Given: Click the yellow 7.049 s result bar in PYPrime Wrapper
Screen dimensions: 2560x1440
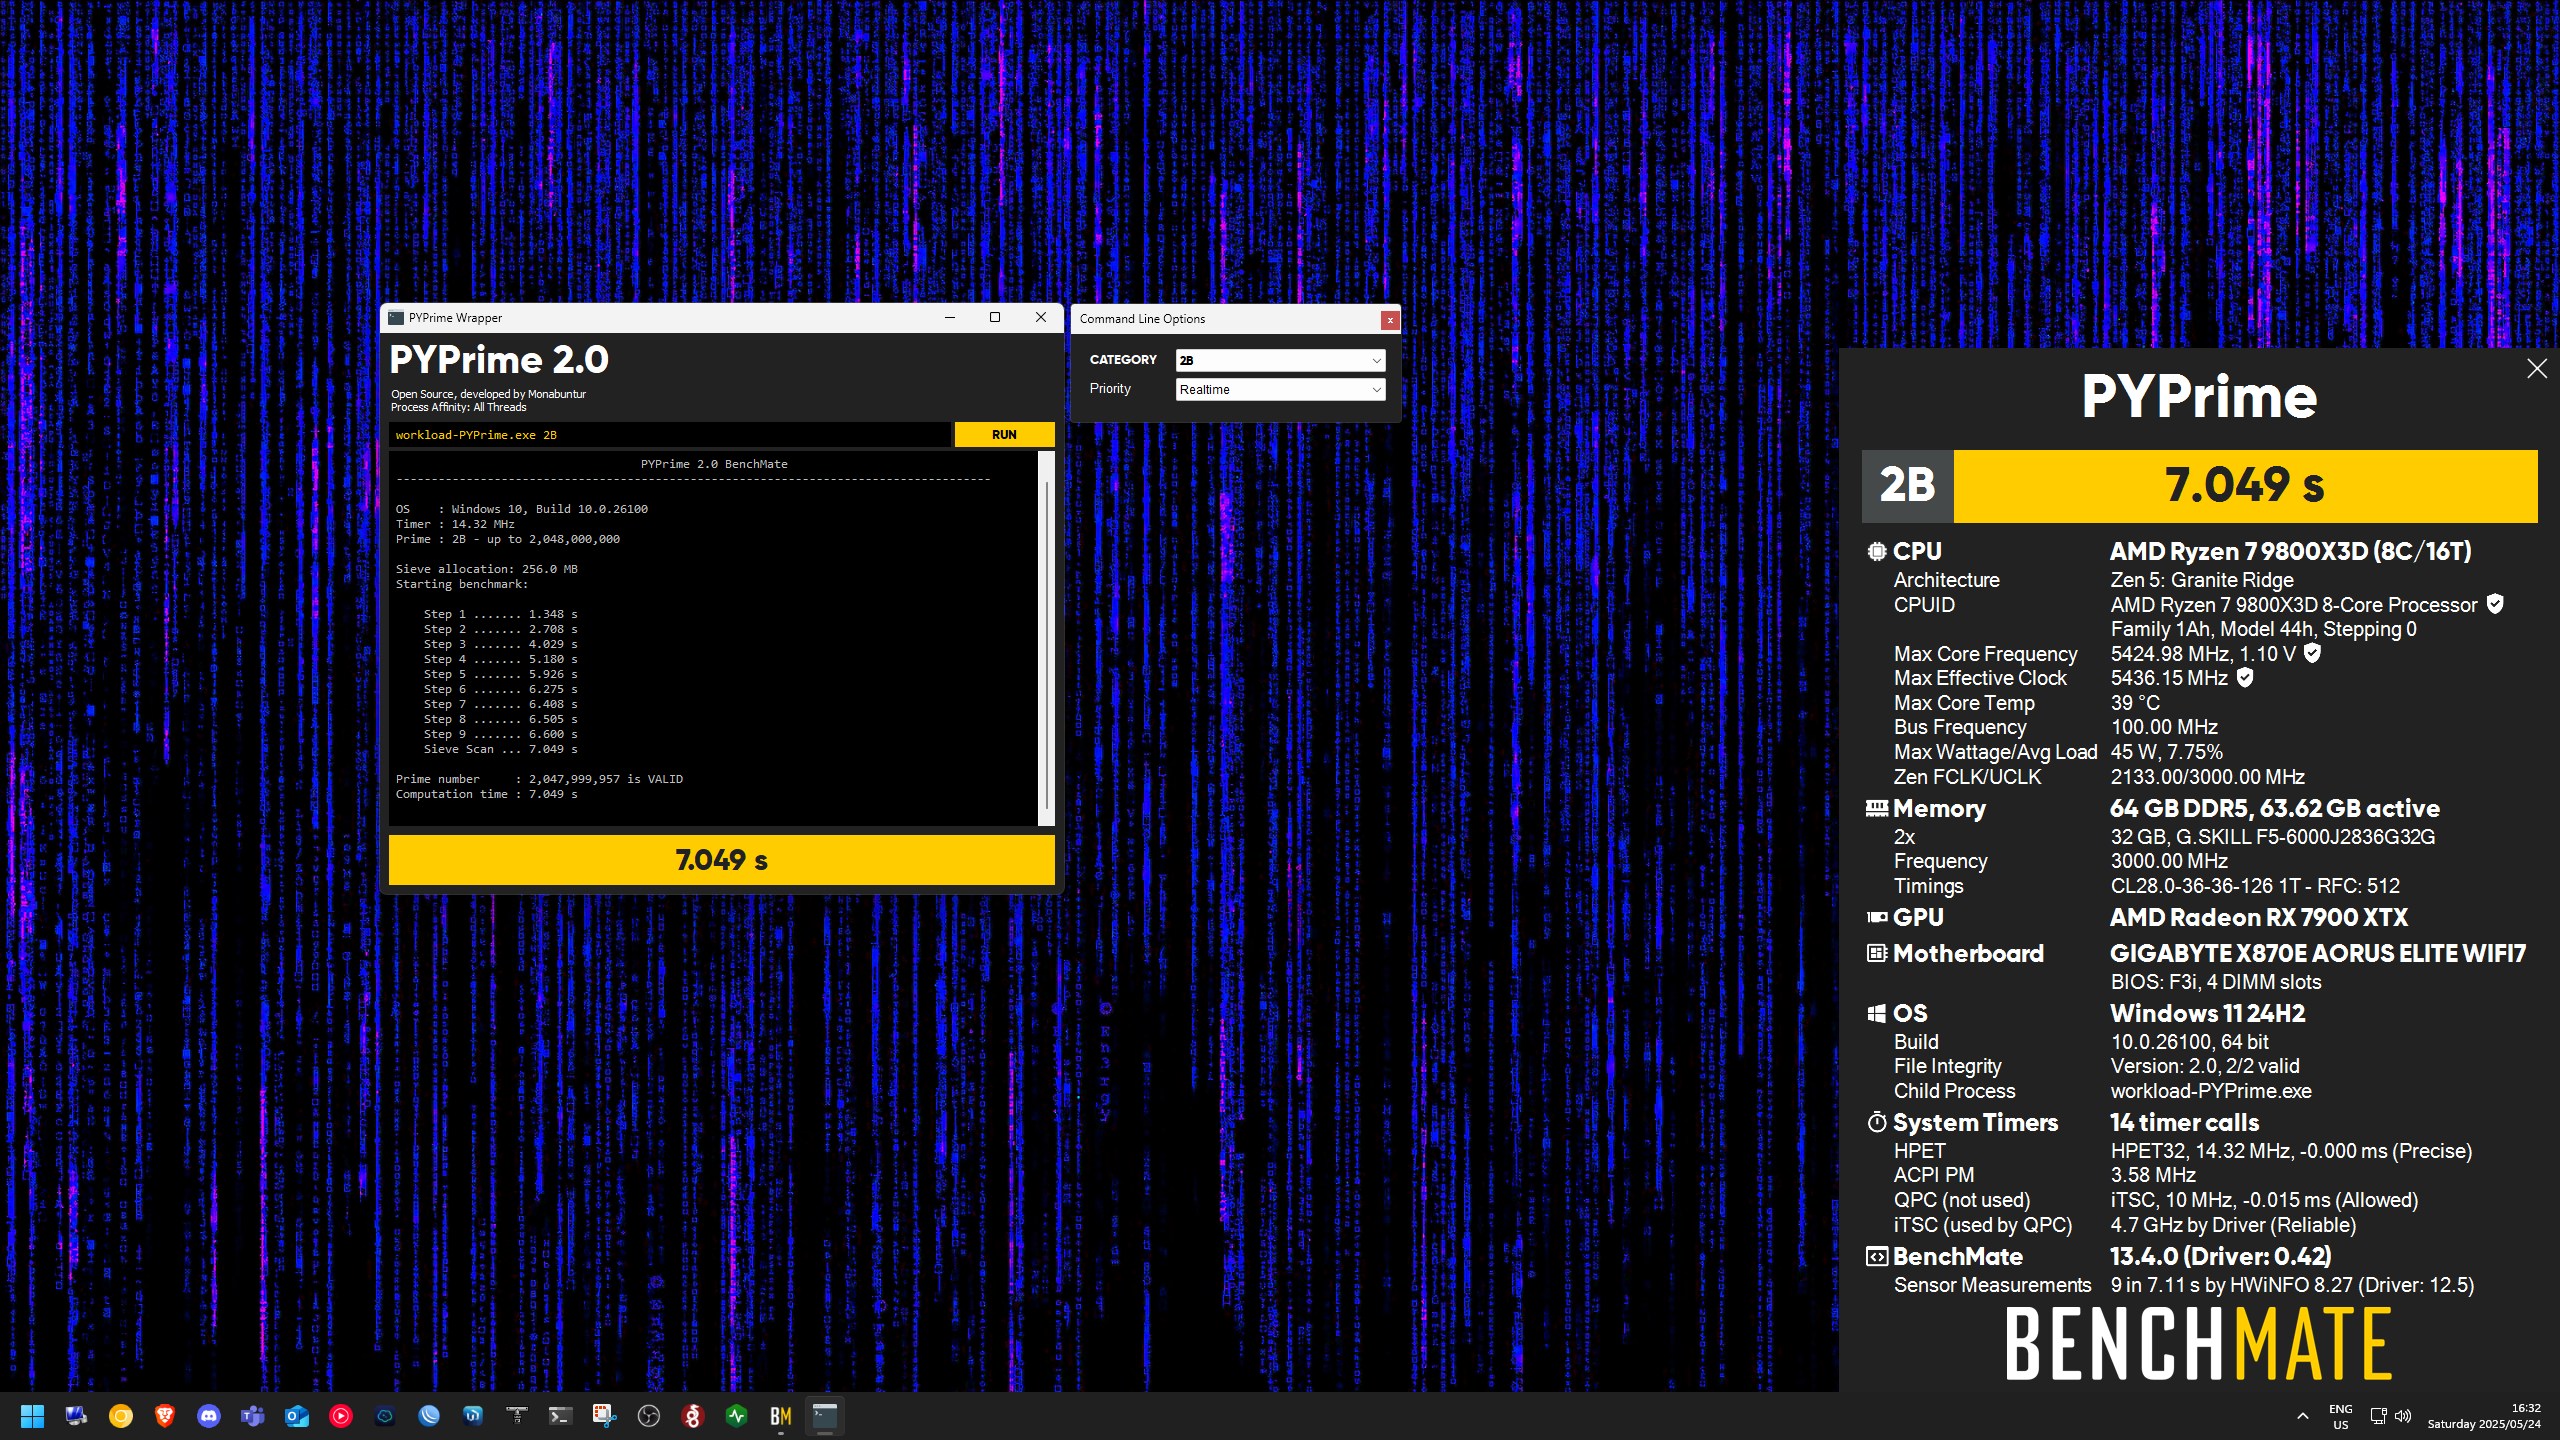Looking at the screenshot, I should [x=721, y=860].
